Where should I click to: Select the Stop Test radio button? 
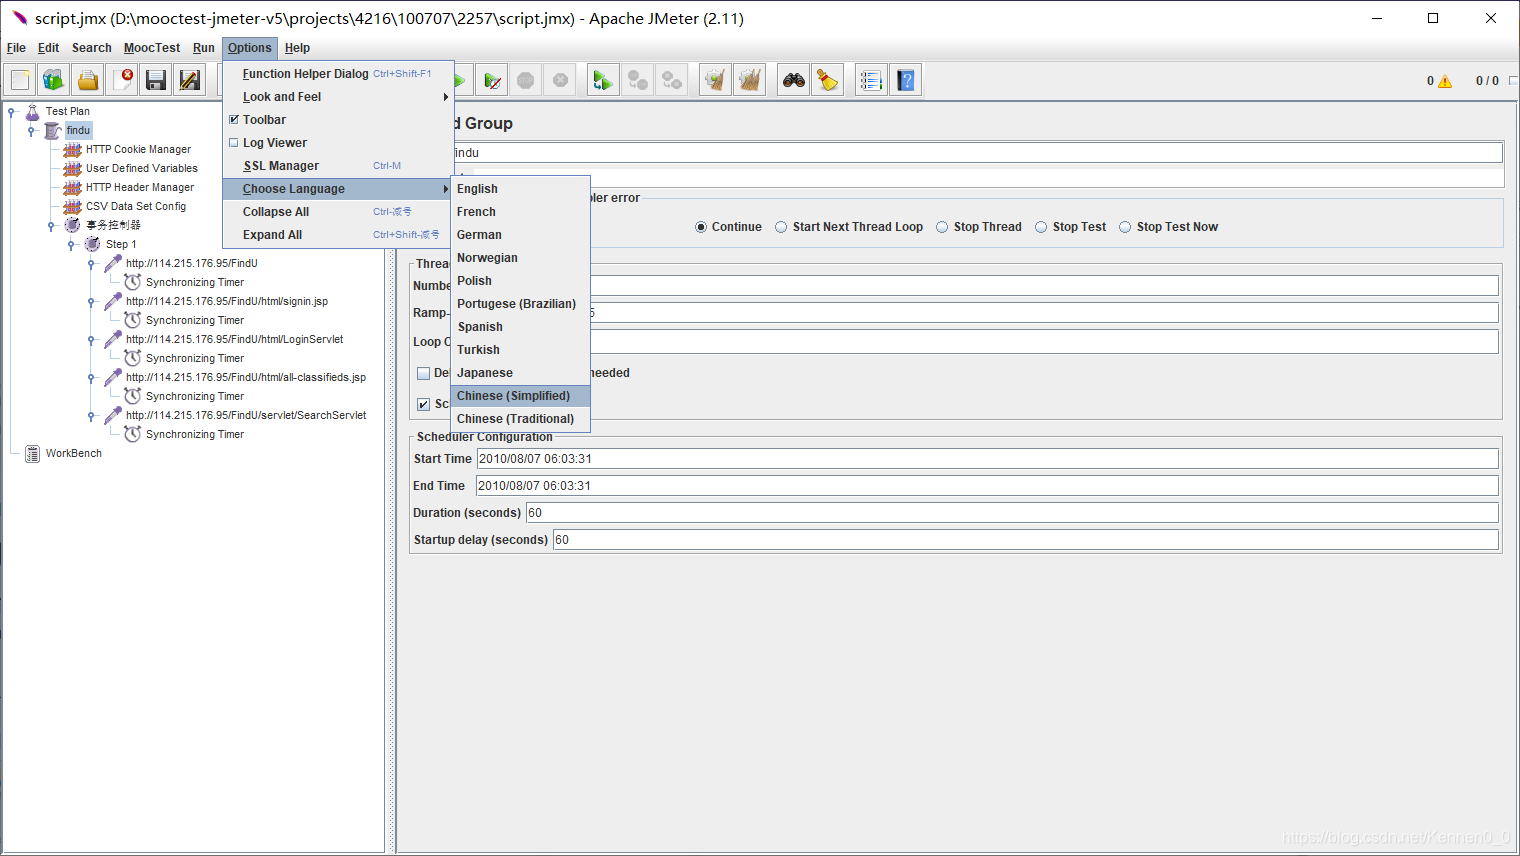pos(1041,227)
